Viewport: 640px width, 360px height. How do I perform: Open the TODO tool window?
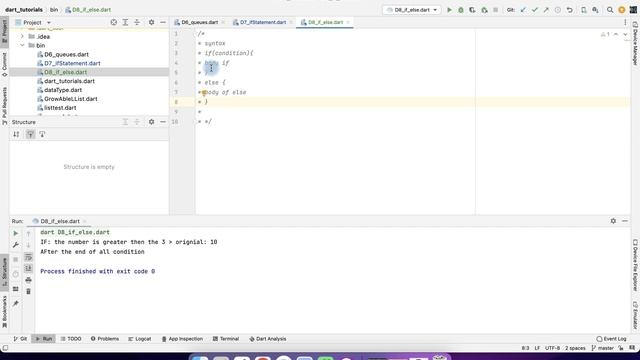click(x=71, y=339)
